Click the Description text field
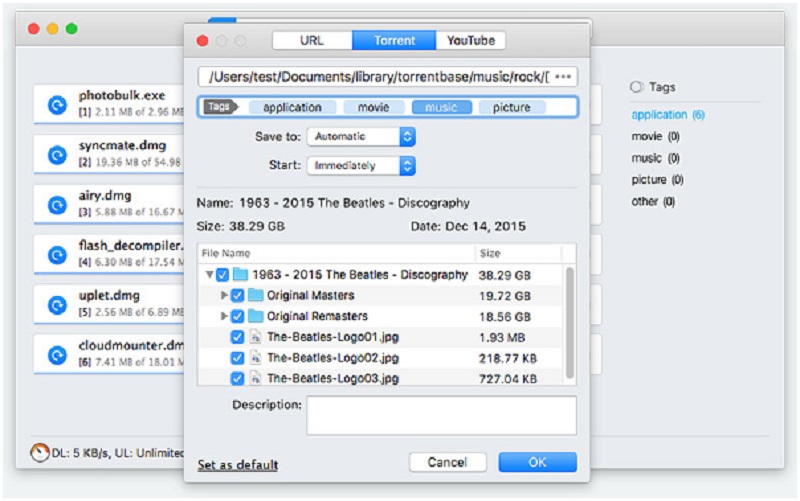 (441, 415)
